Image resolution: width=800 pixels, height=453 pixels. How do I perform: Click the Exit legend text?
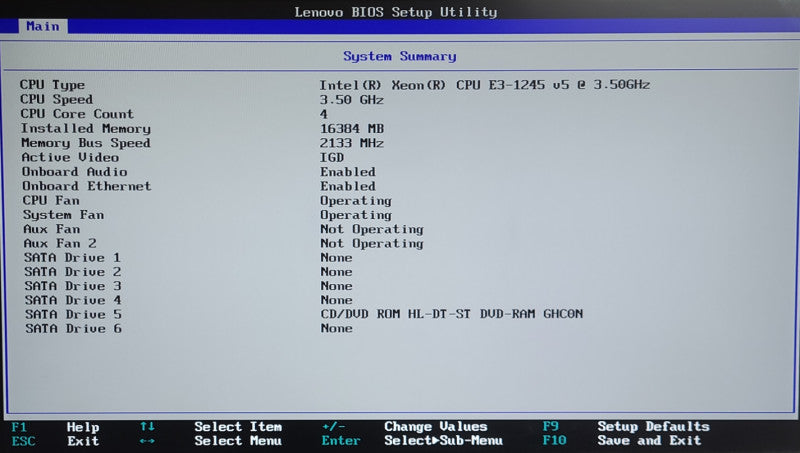click(x=83, y=441)
